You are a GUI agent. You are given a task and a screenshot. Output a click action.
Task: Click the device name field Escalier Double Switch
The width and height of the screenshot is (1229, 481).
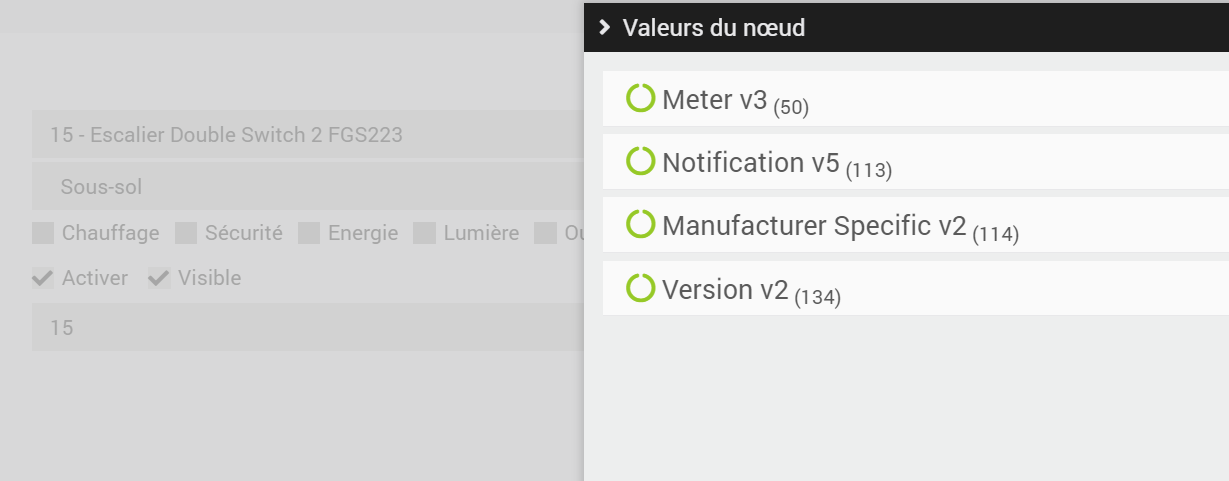(308, 134)
